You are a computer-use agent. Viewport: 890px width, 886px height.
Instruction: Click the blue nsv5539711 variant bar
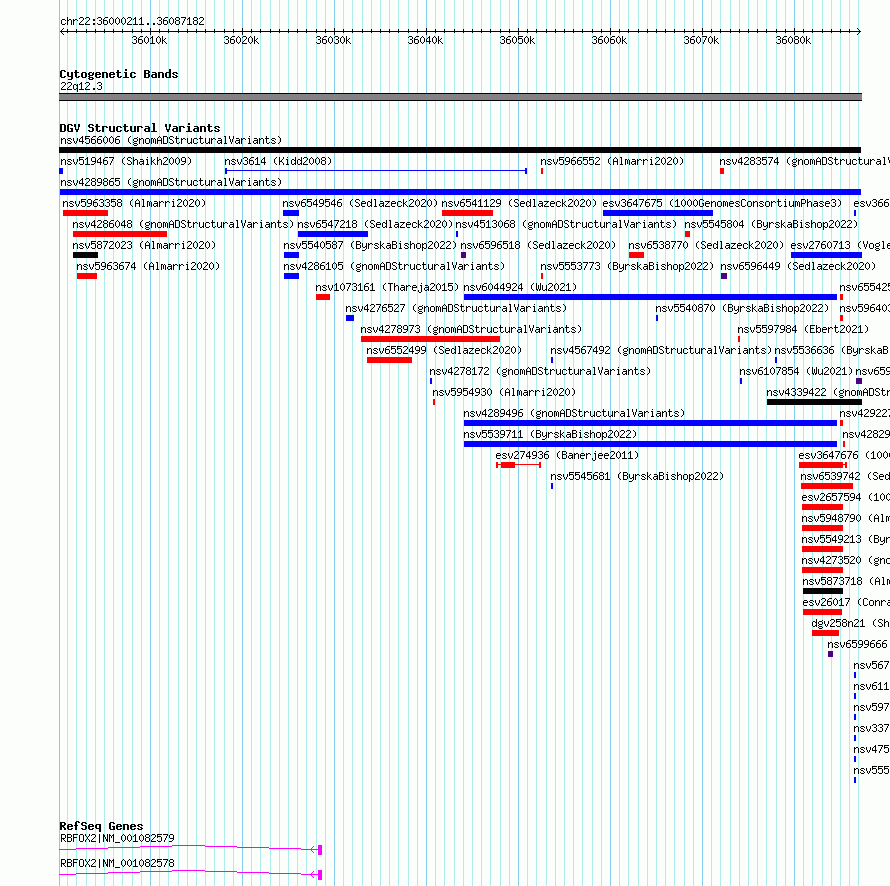(650, 444)
